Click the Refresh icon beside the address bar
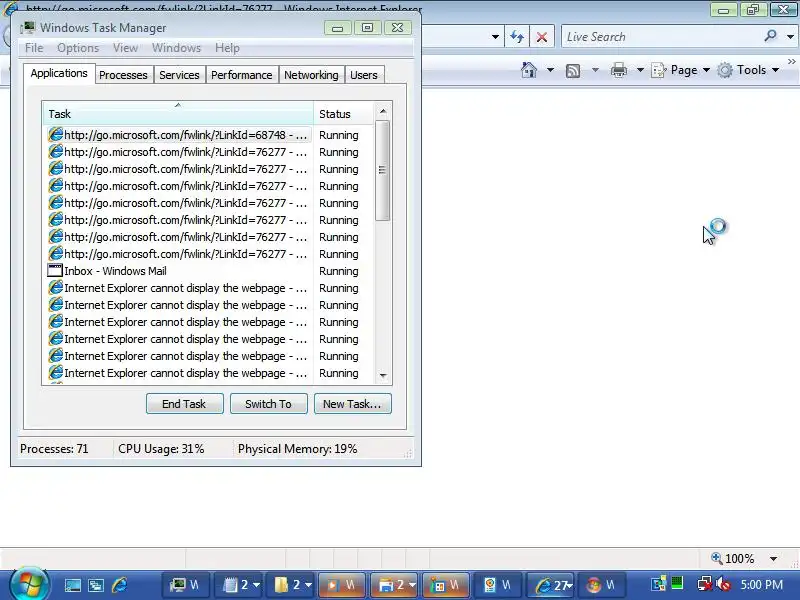Image resolution: width=800 pixels, height=600 pixels. coord(517,37)
